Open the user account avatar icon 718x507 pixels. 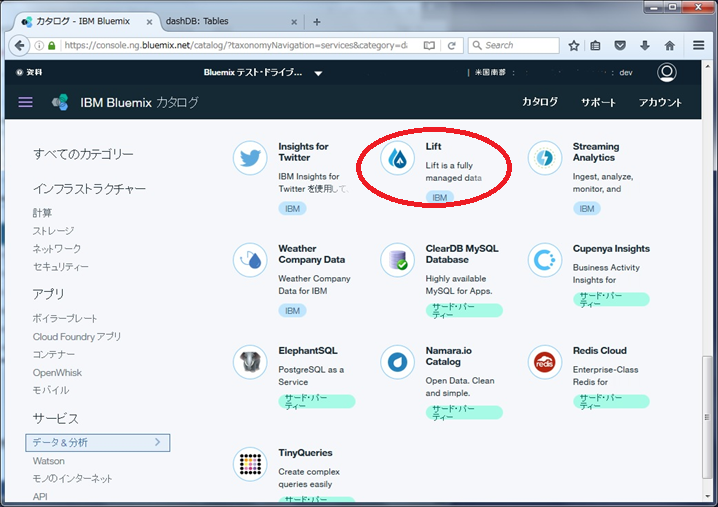tap(667, 73)
